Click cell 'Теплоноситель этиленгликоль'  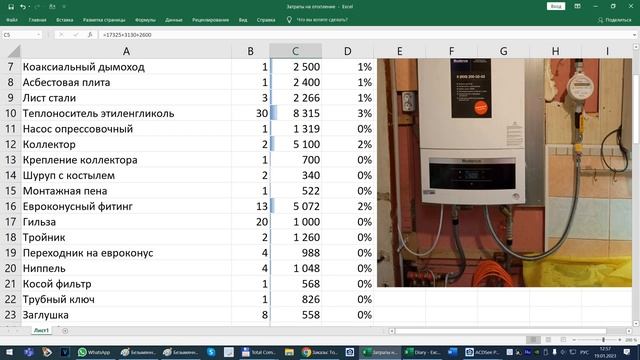(126, 113)
